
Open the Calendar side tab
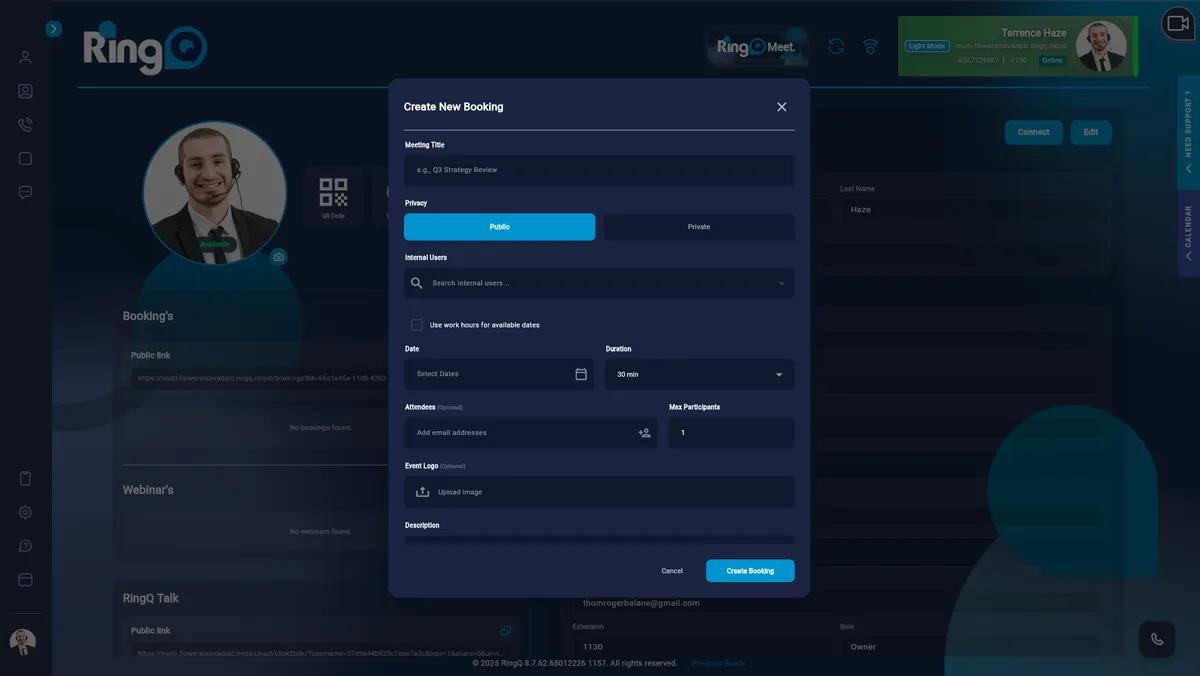click(1188, 233)
